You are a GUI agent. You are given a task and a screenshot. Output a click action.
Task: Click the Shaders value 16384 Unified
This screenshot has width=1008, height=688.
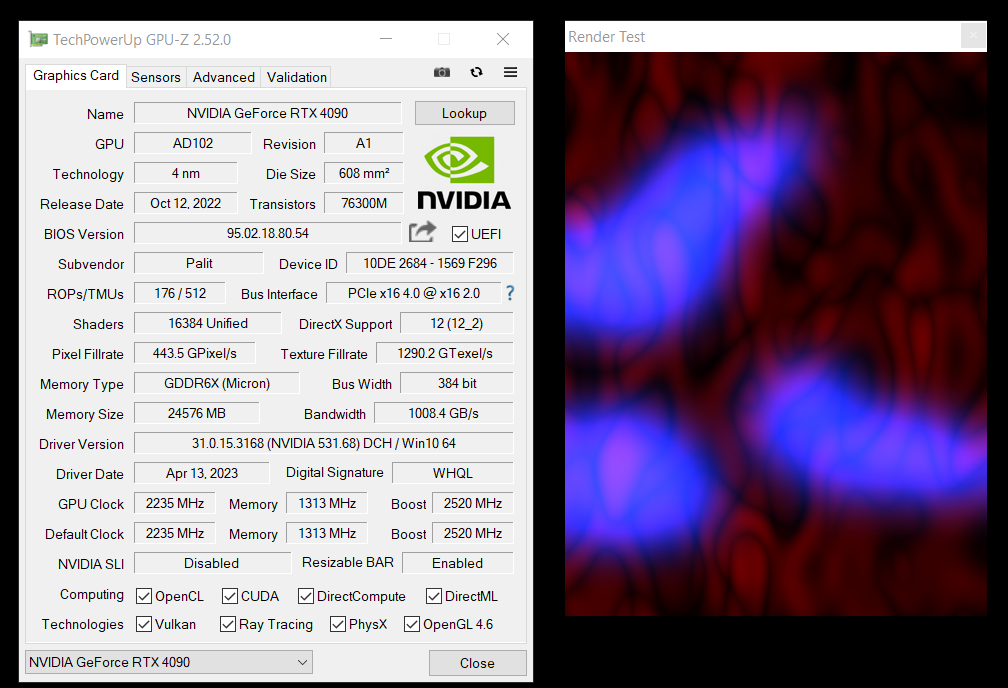(x=207, y=323)
